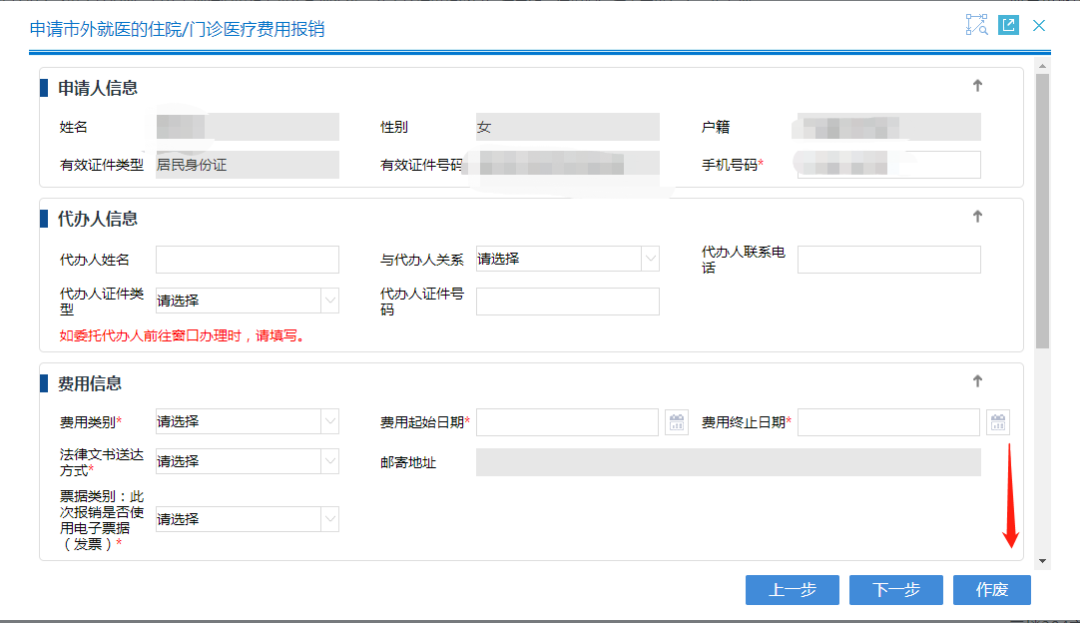
Task: Click the 手机号码 input field
Action: click(x=888, y=164)
